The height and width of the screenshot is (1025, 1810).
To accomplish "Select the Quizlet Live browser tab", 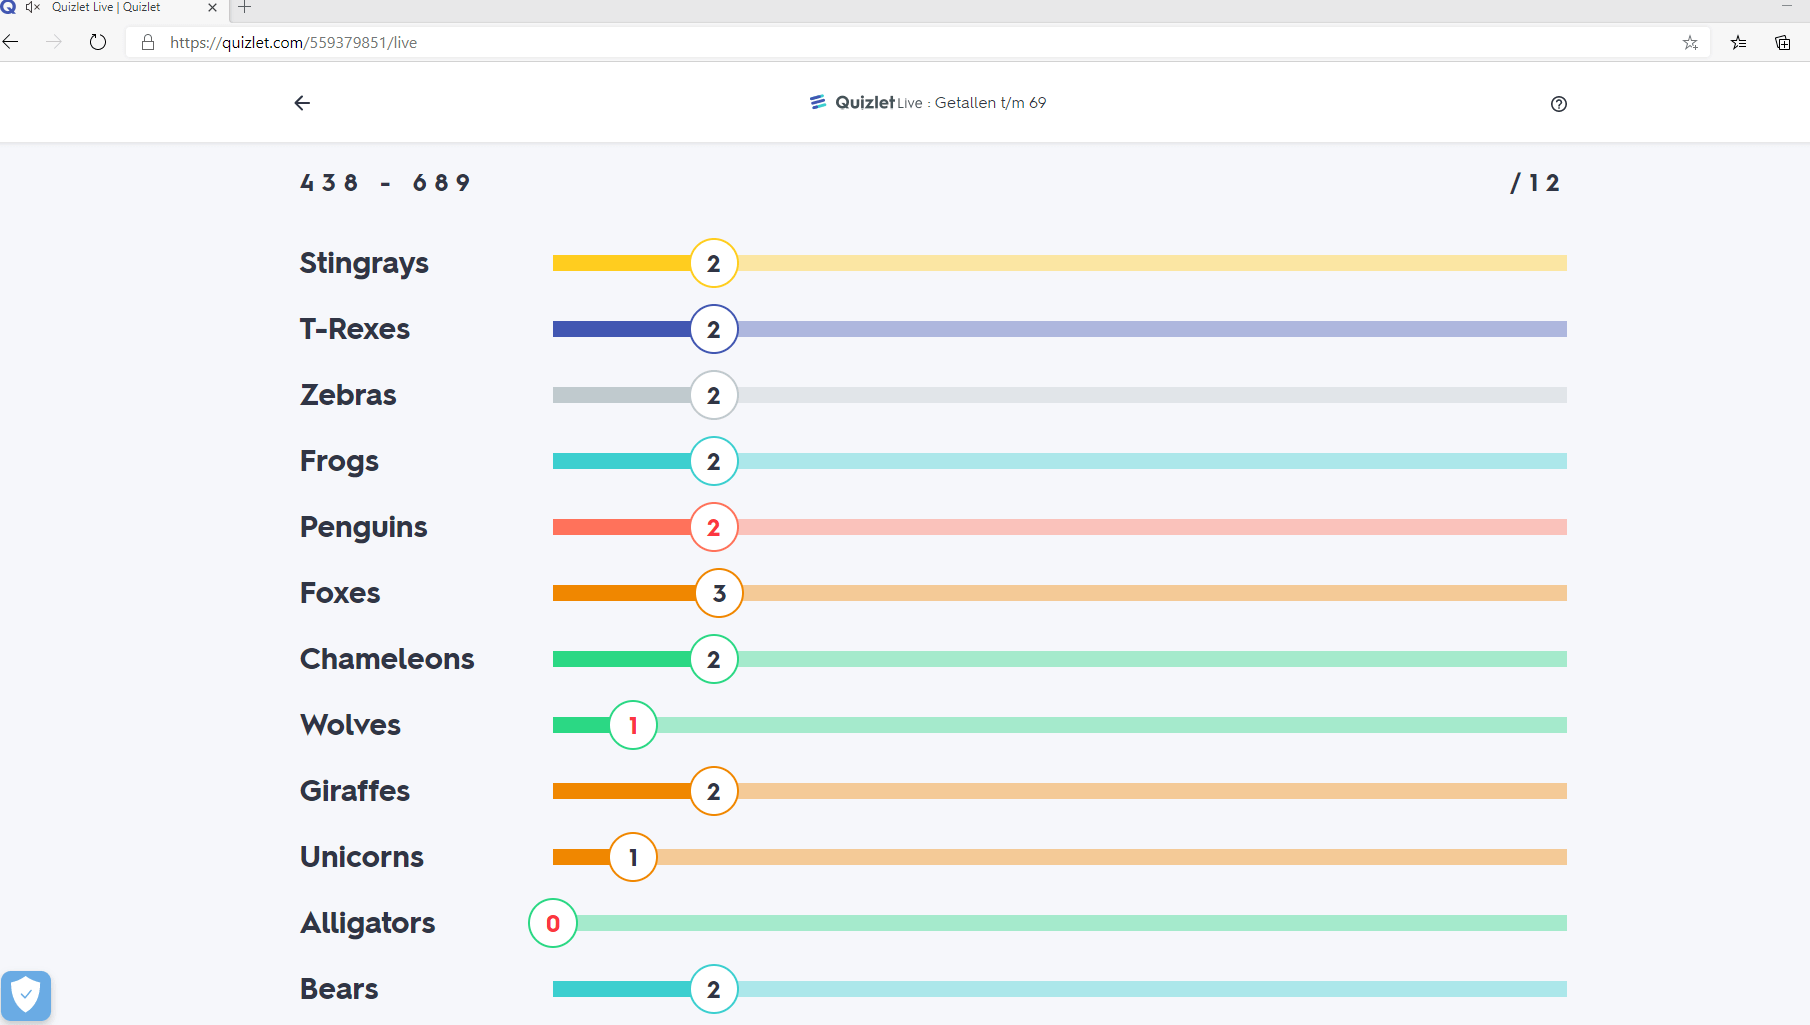I will [x=110, y=7].
